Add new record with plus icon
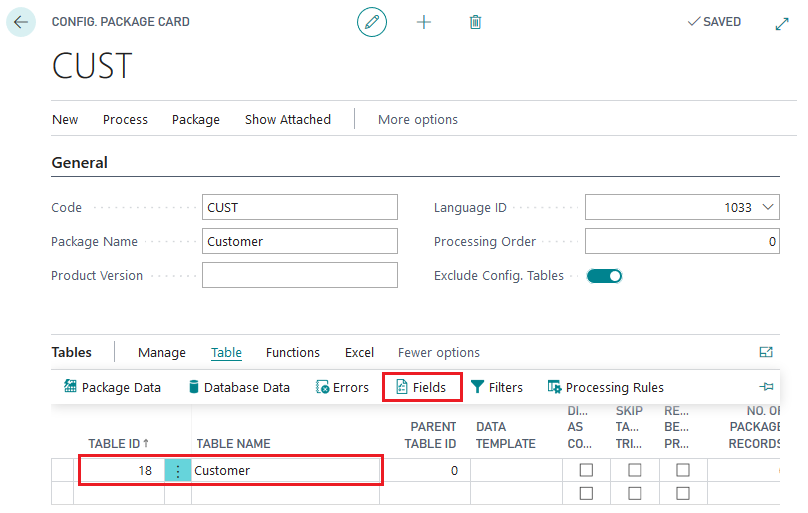 424,22
